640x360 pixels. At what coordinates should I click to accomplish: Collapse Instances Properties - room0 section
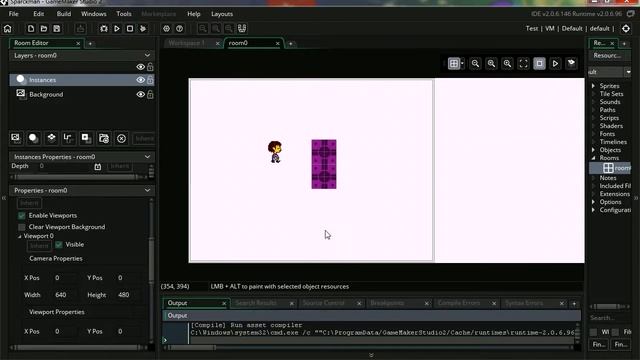(147, 157)
